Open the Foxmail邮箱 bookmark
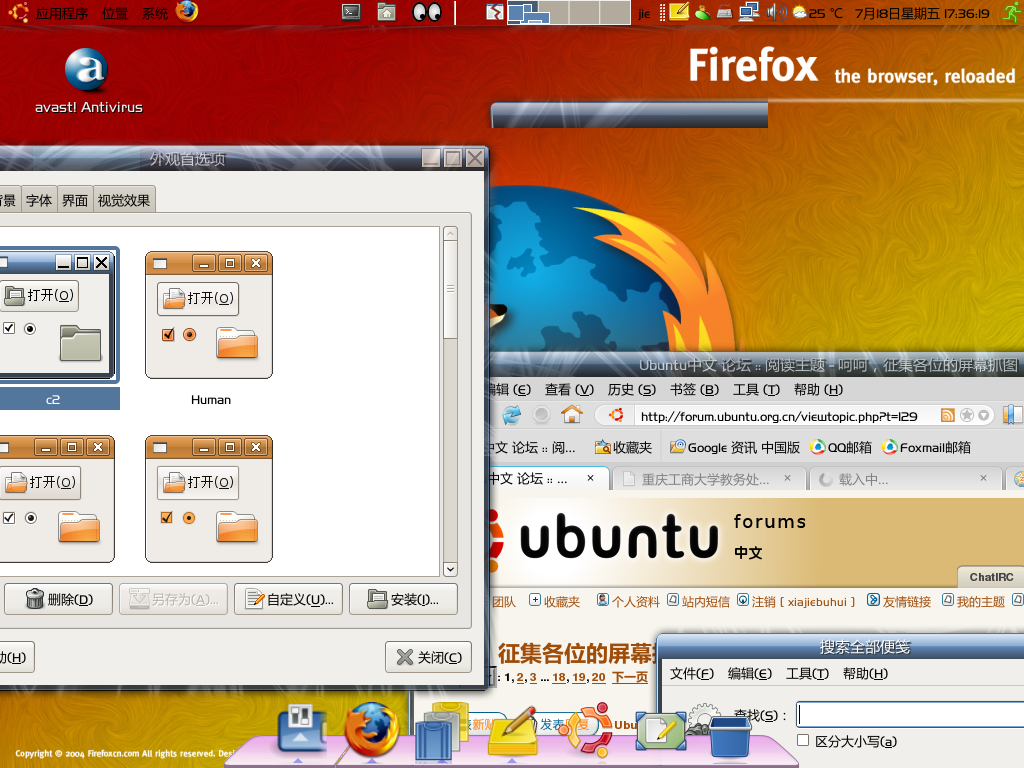Screen dimensions: 1024x768 (926, 447)
